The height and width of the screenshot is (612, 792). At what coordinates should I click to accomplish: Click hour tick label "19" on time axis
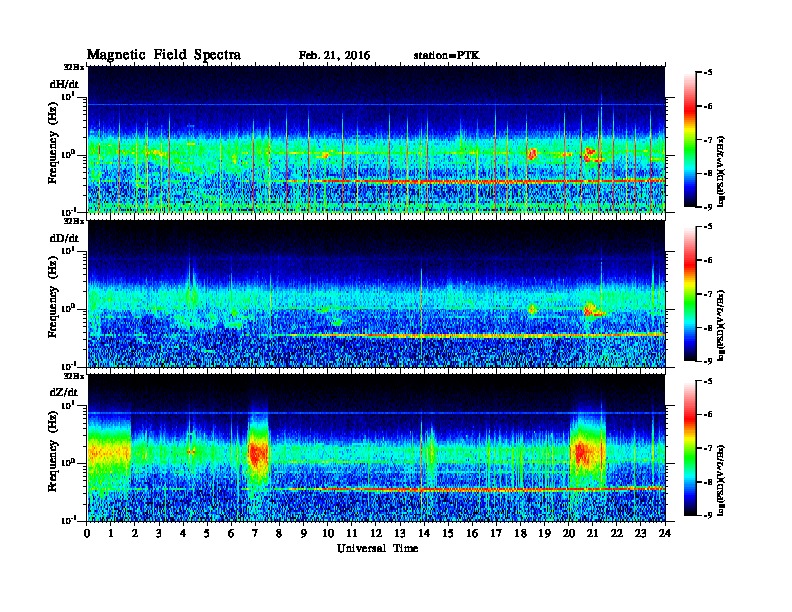tap(544, 533)
